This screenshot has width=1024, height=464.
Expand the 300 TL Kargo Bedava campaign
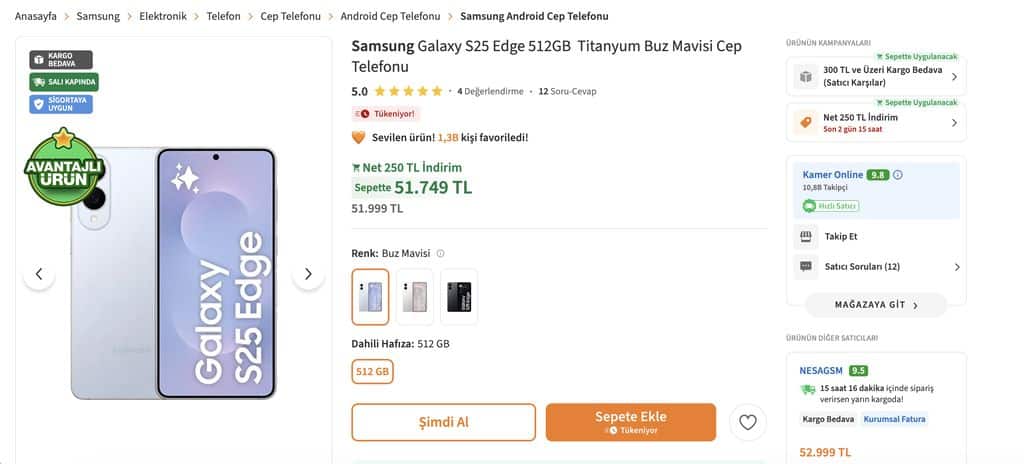[x=953, y=77]
